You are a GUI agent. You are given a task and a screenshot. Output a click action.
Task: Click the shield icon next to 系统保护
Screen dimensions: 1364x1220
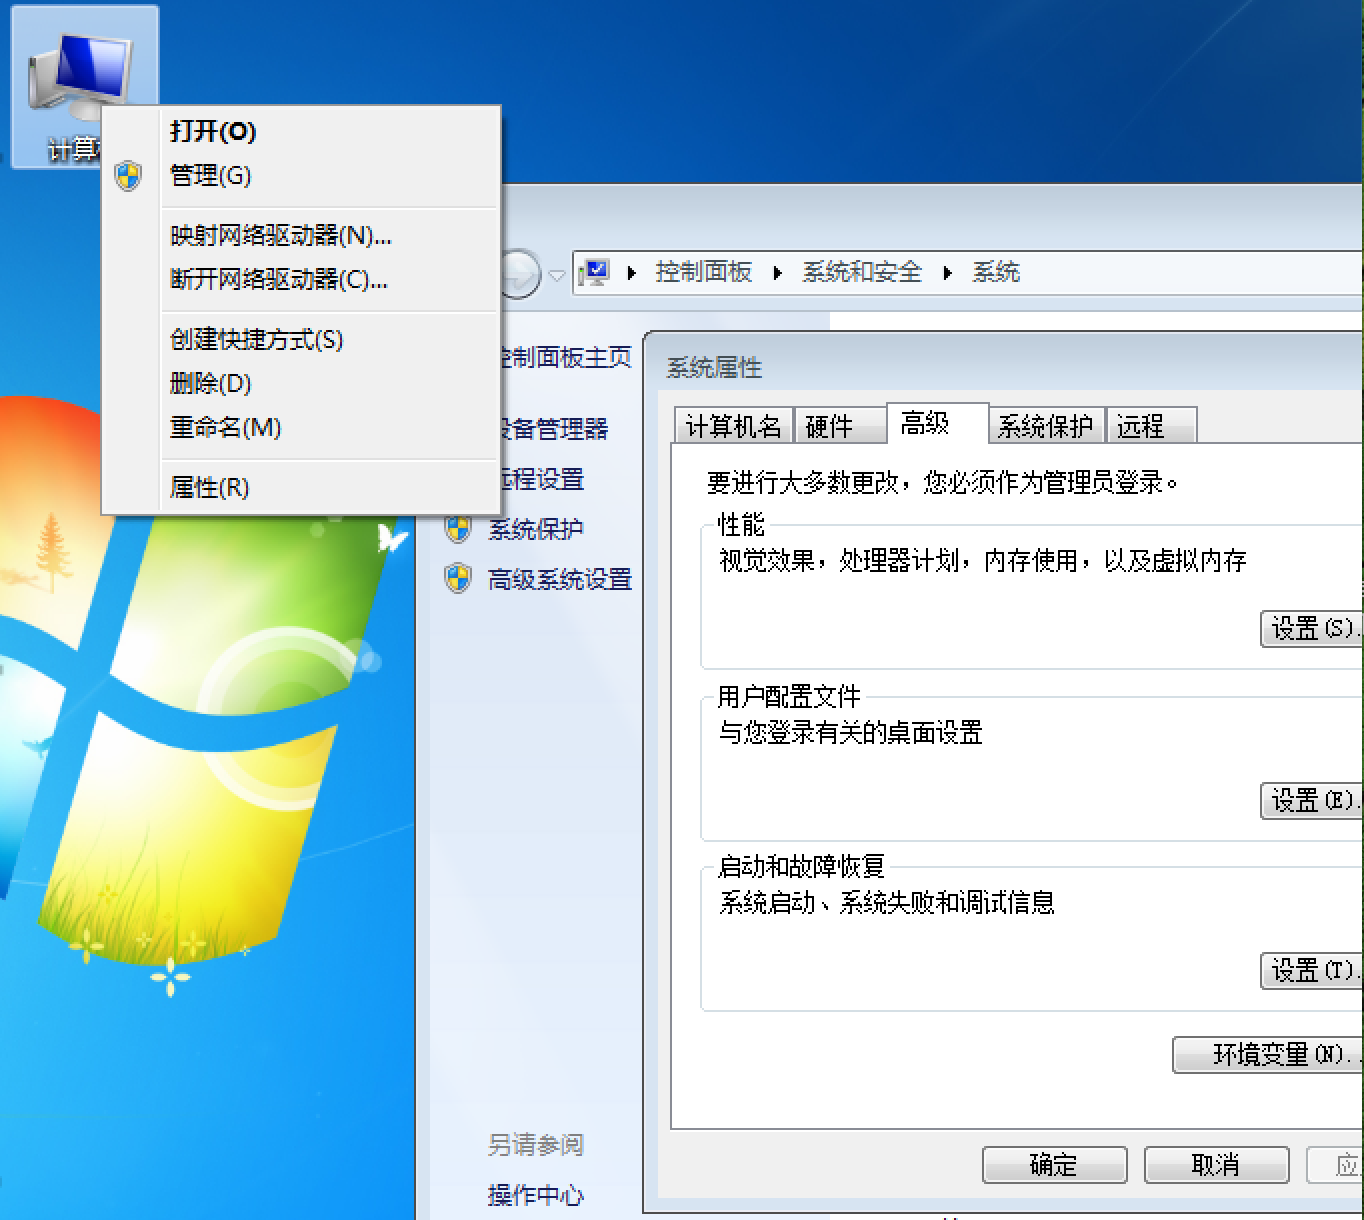click(x=458, y=529)
